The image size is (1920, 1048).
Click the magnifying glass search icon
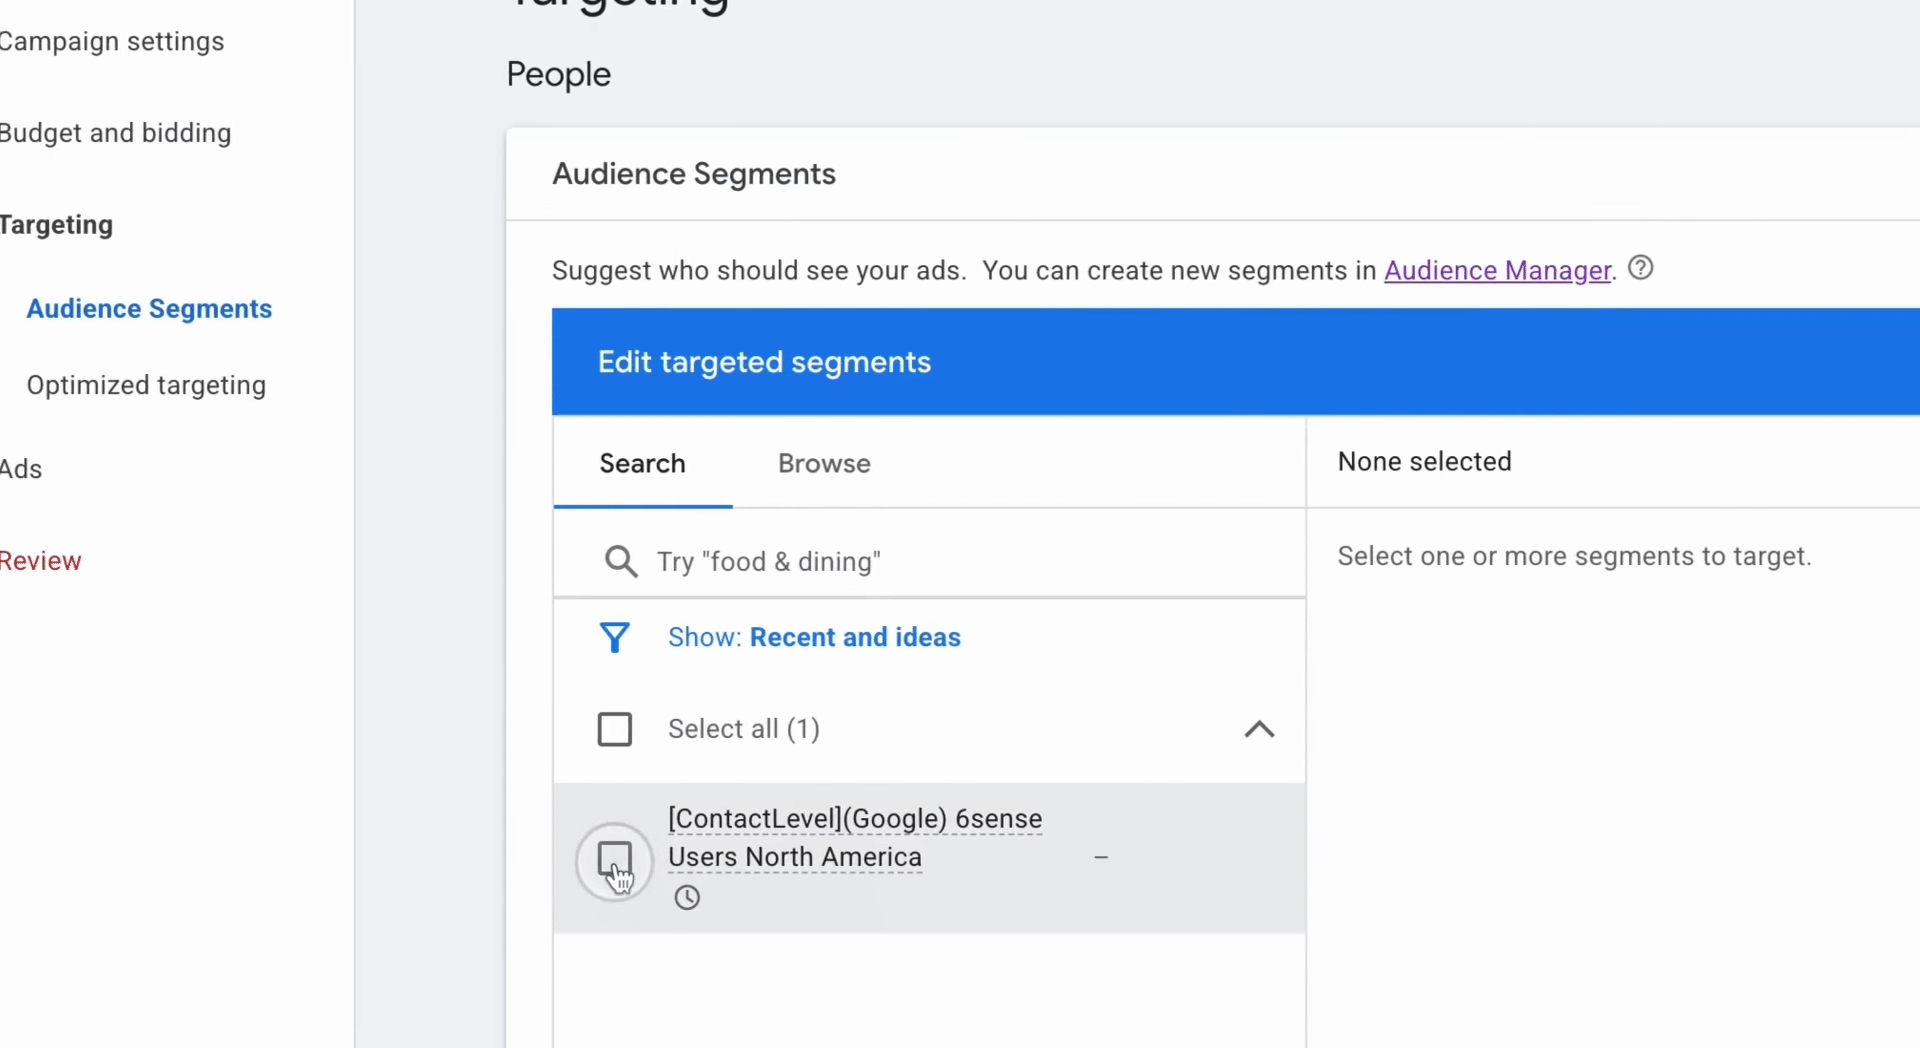click(620, 561)
